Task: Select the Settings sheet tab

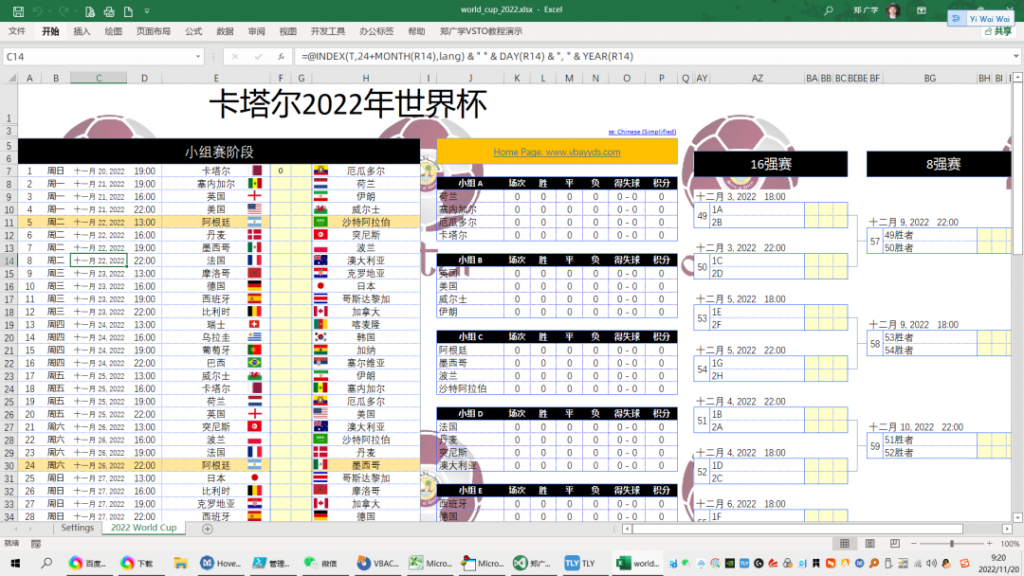Action: (77, 528)
